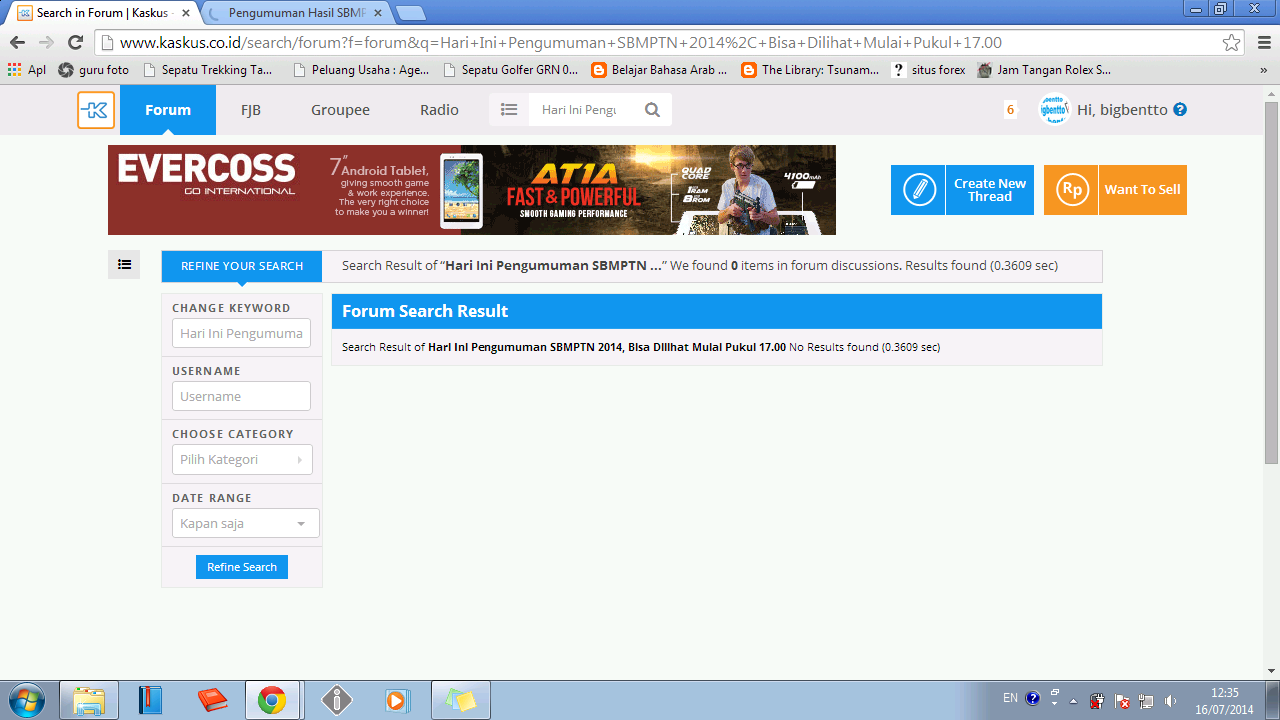This screenshot has height=720, width=1280.
Task: Open the Radio navigation tab
Action: click(x=439, y=110)
